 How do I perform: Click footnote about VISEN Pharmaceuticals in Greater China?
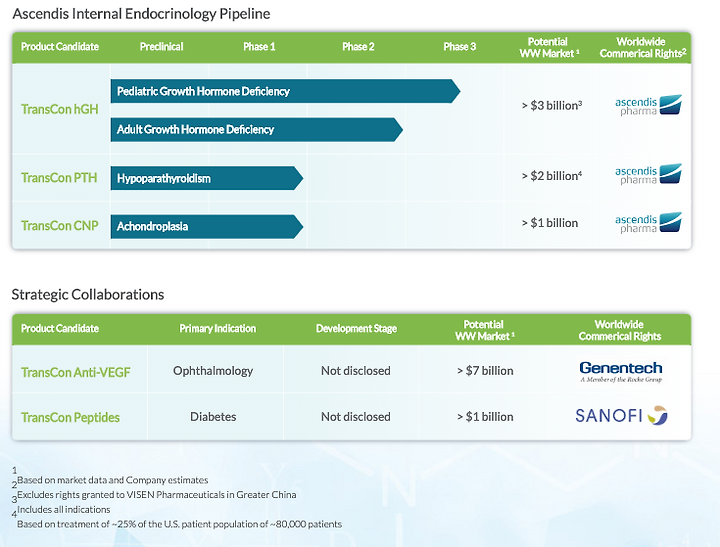[157, 495]
